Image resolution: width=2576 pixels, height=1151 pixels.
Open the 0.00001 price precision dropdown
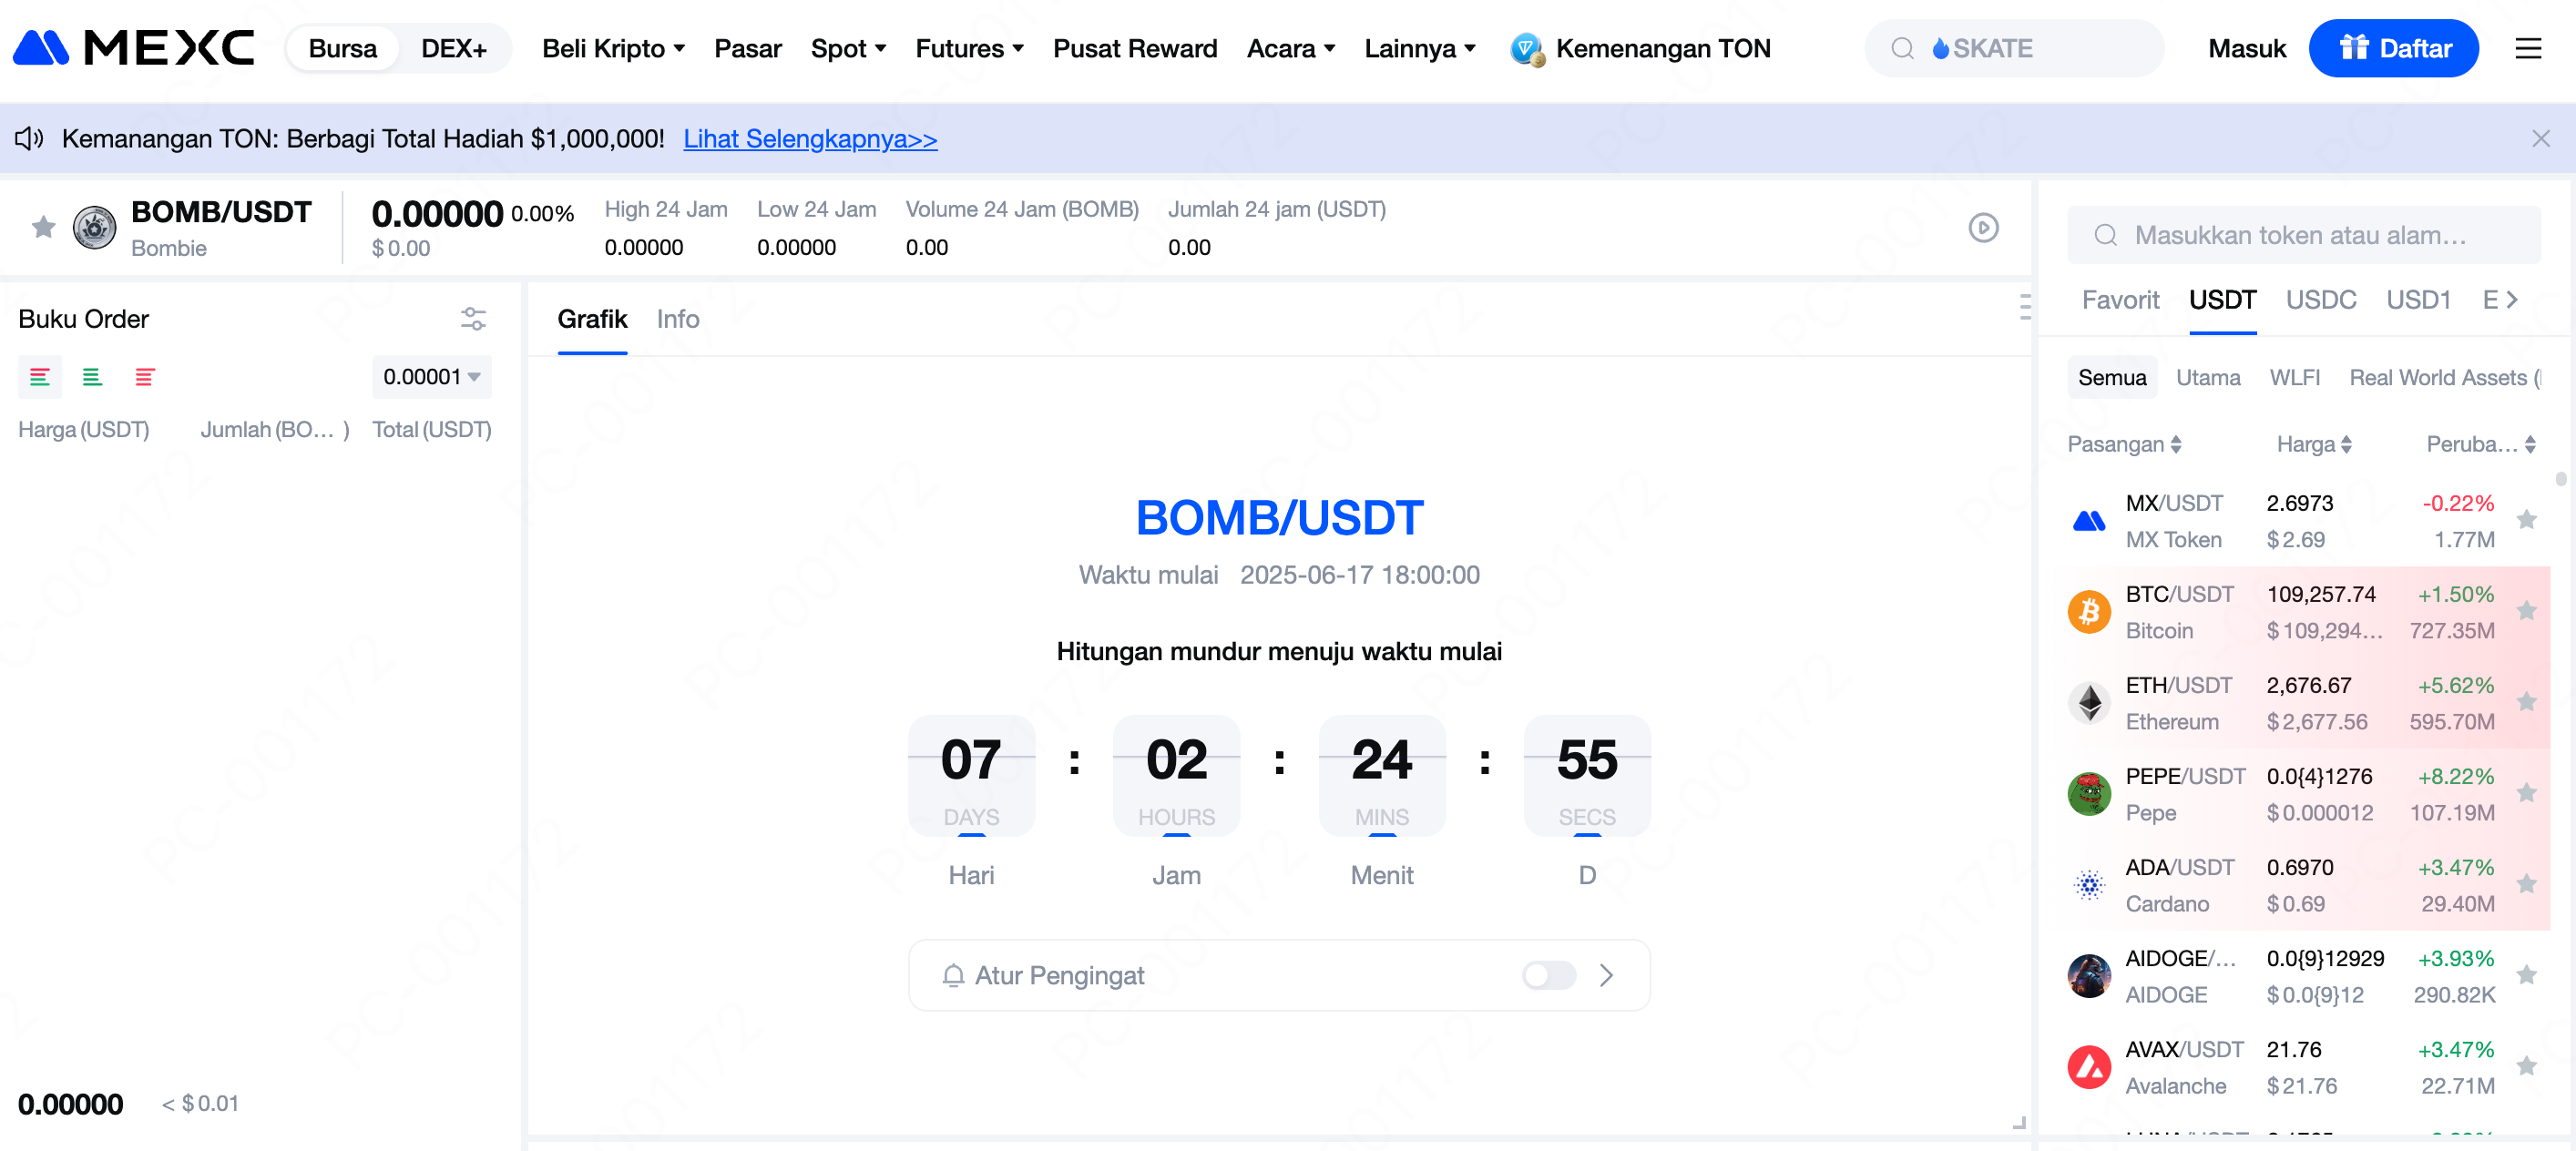point(431,377)
